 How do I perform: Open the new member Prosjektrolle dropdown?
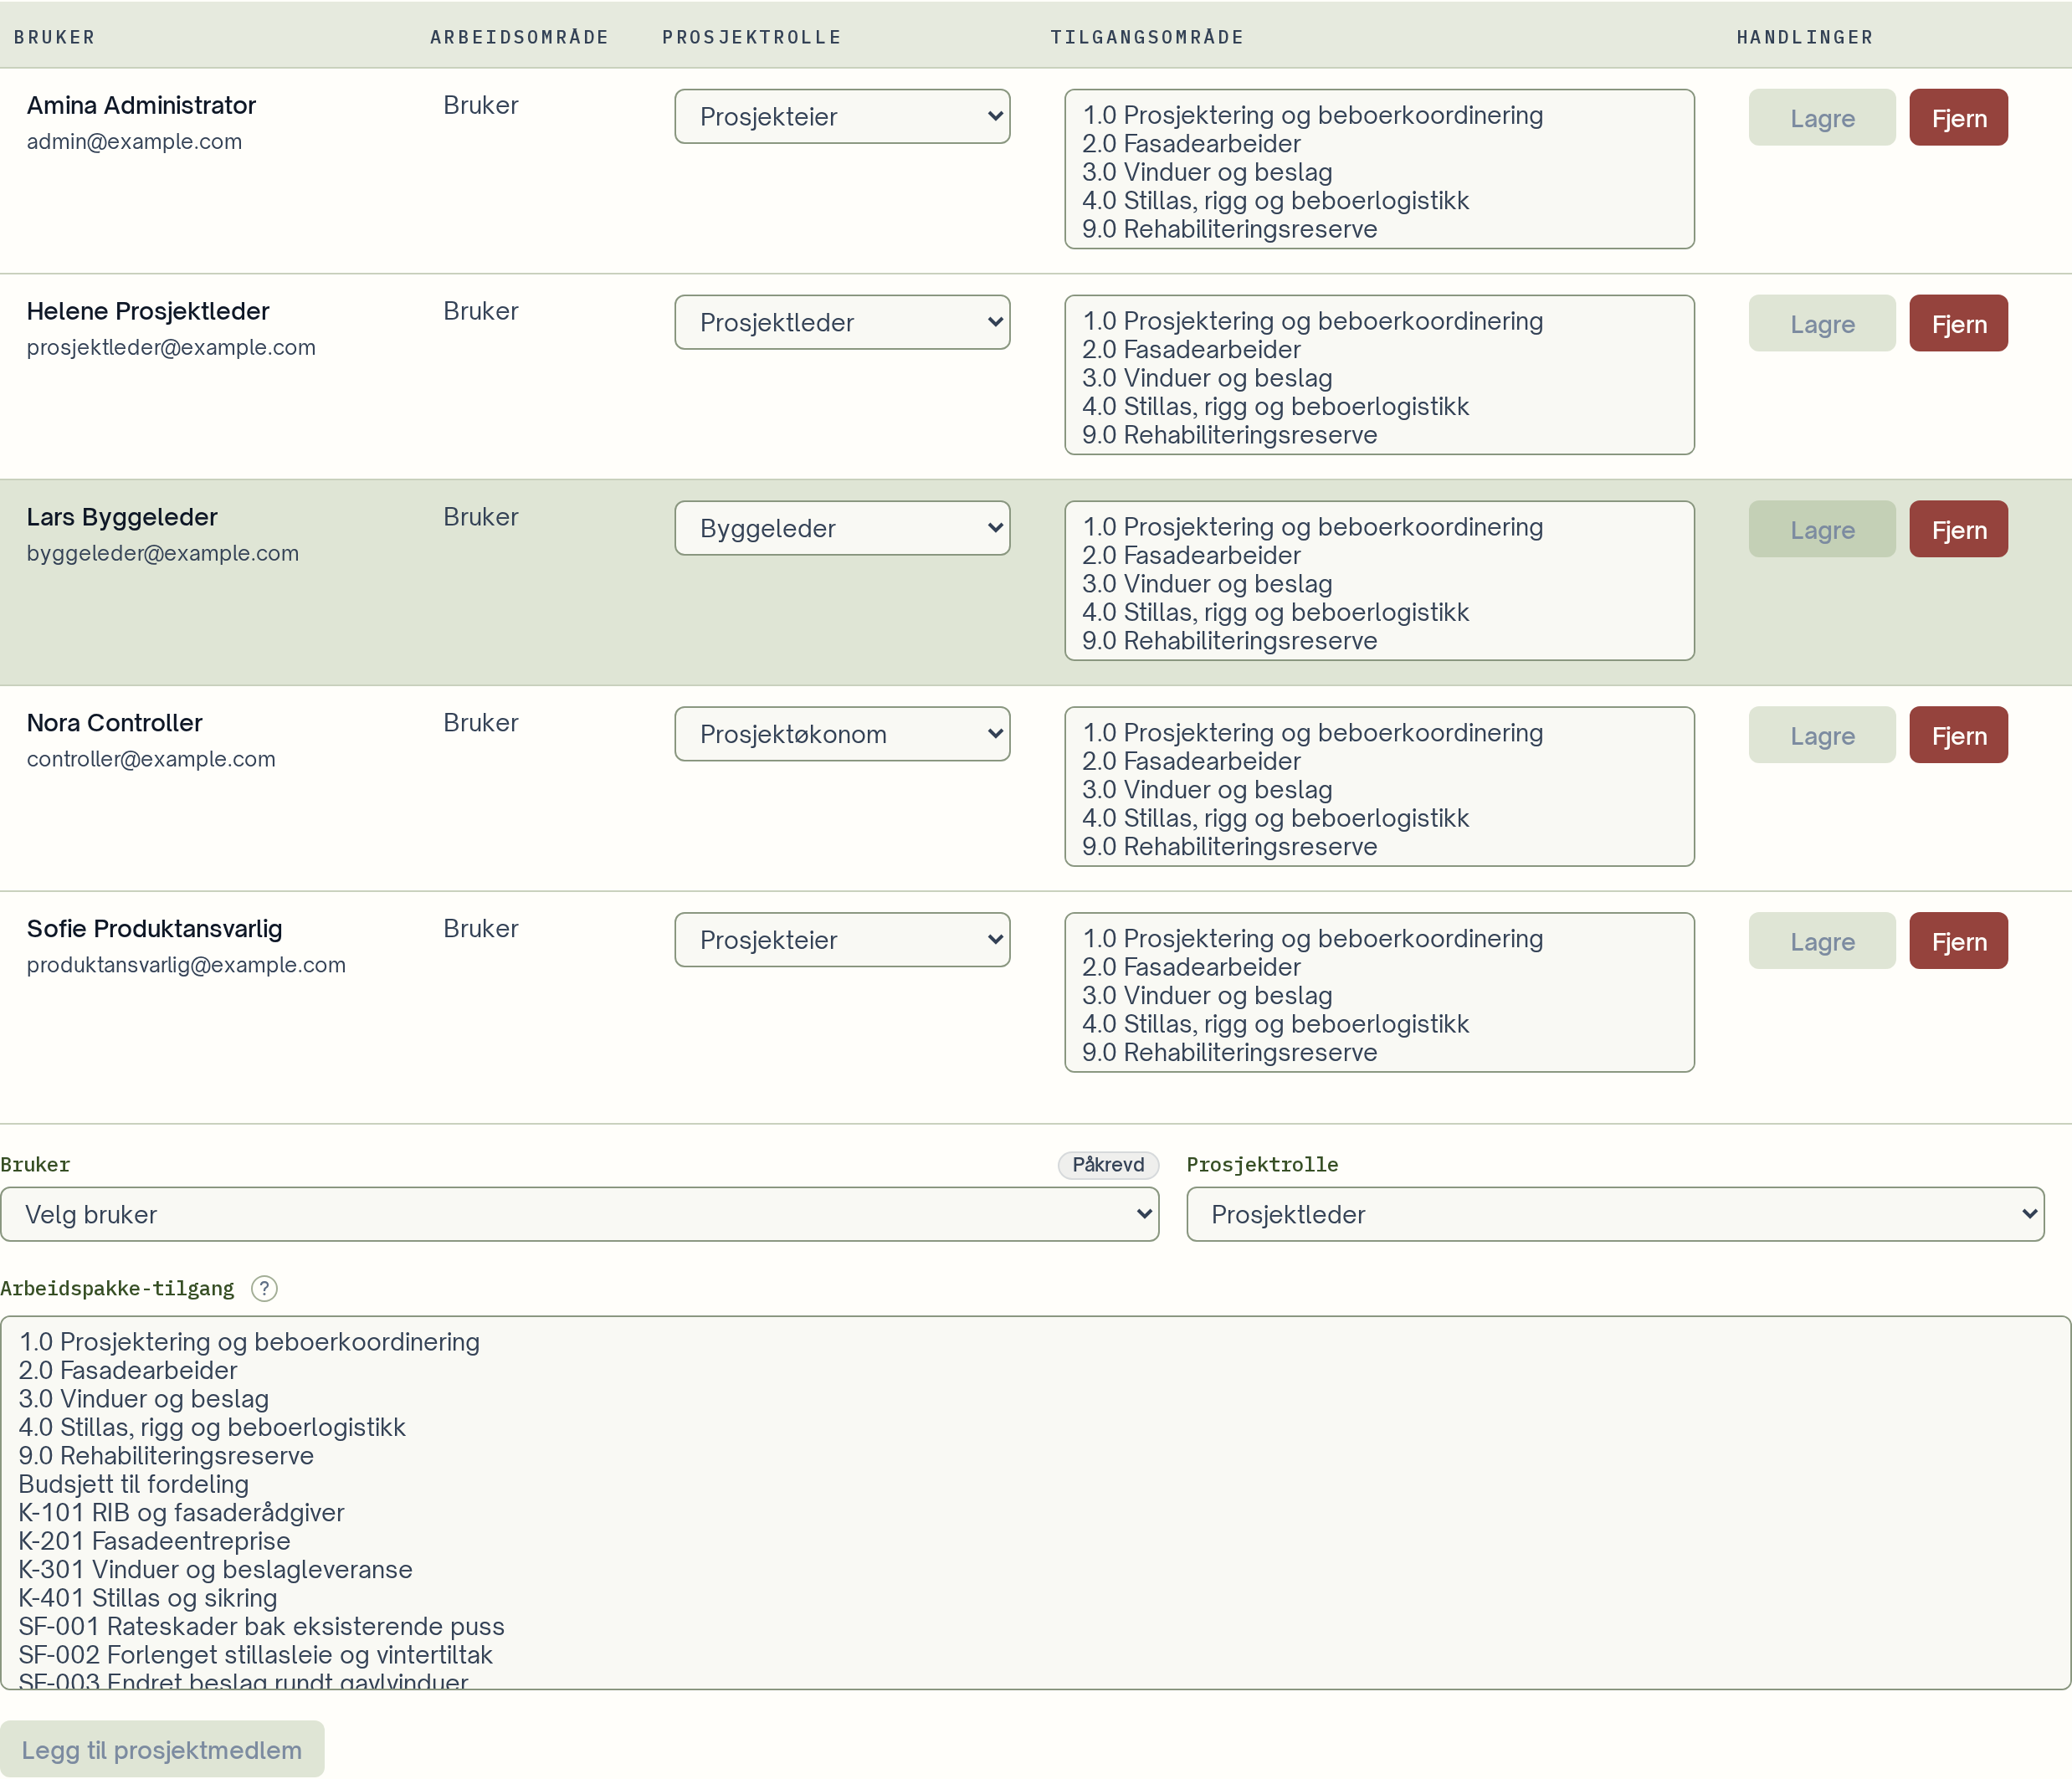[1615, 1215]
